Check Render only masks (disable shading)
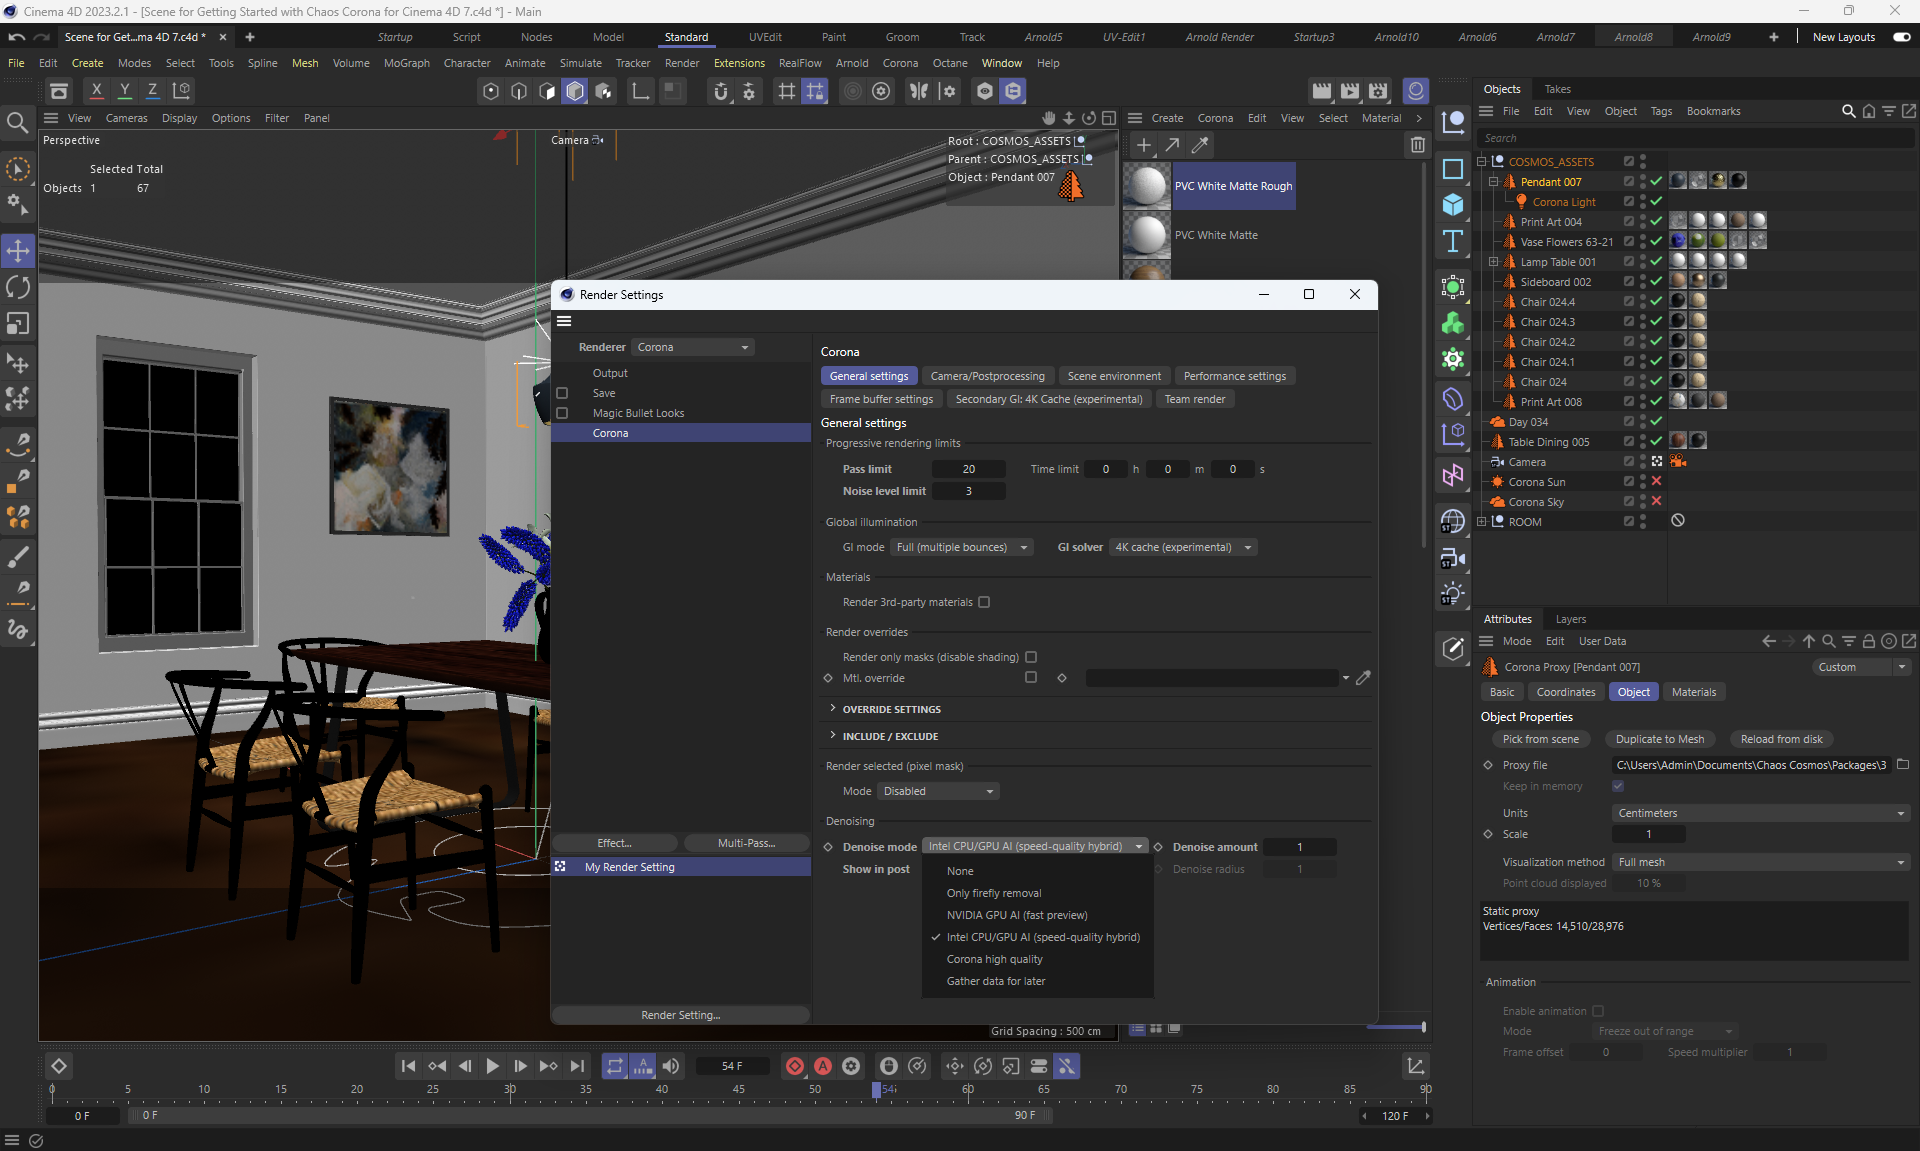Viewport: 1920px width, 1151px height. 1031,657
